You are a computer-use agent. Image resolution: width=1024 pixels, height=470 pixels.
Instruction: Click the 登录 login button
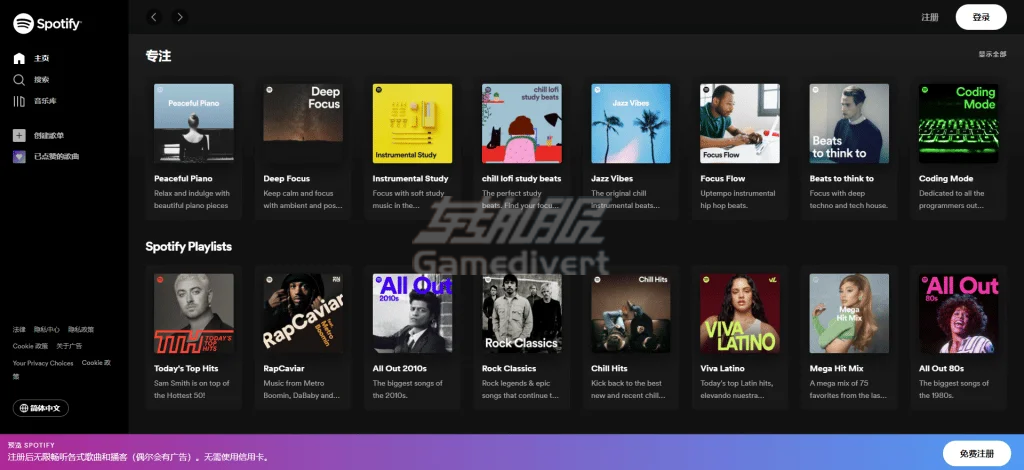[x=980, y=17]
